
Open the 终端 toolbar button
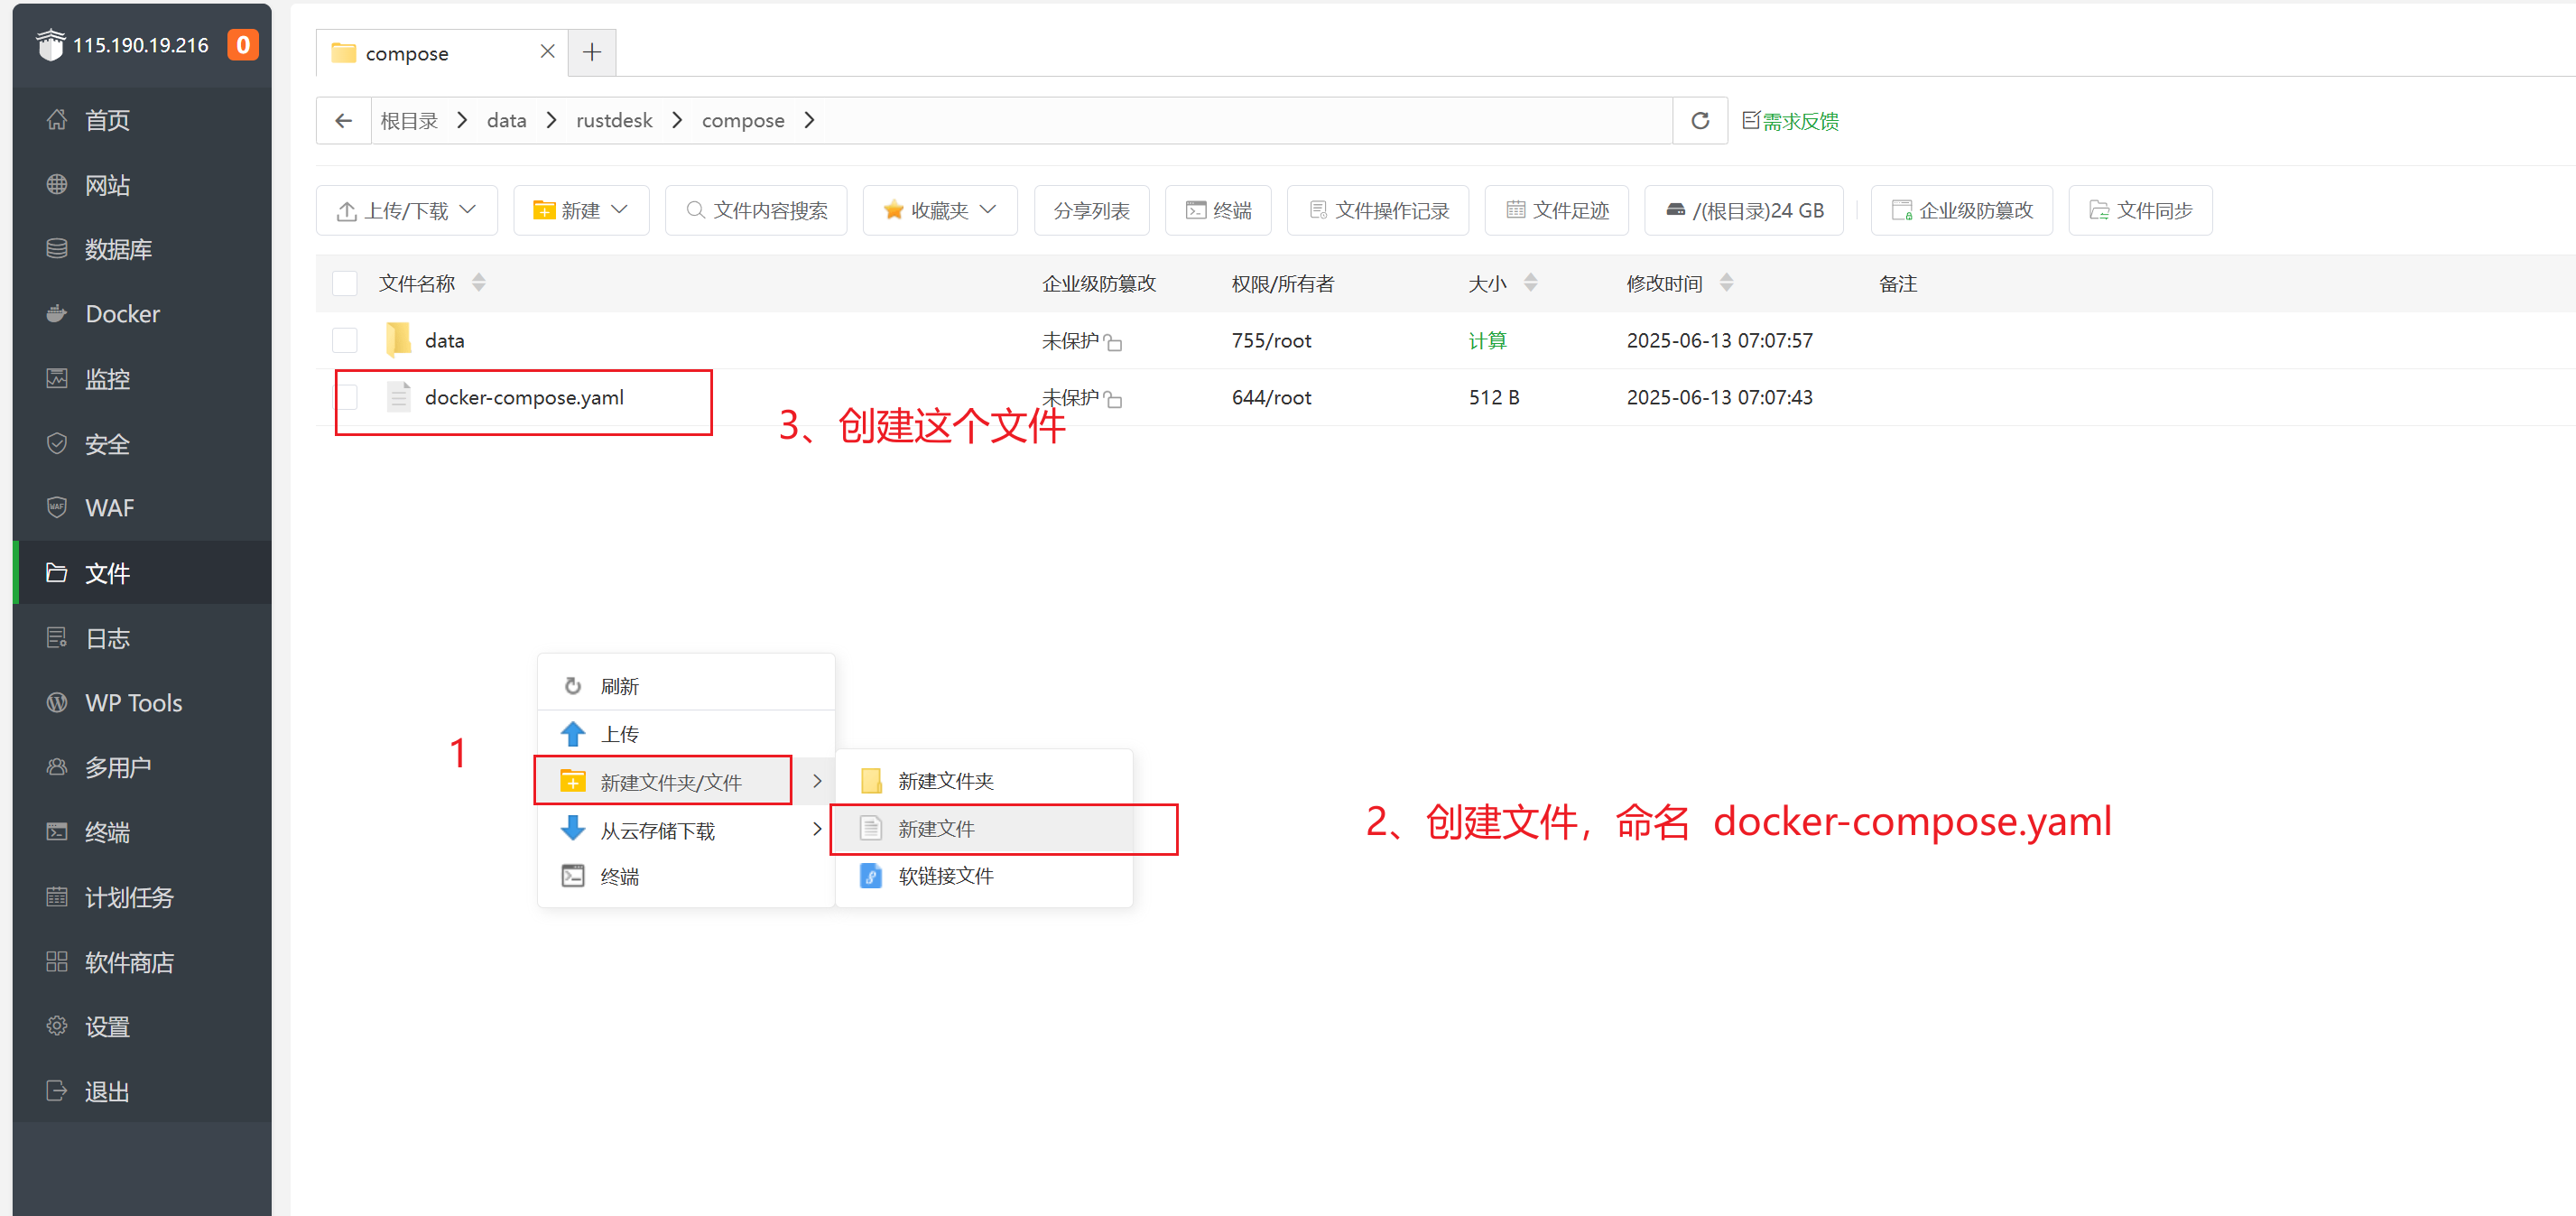click(x=1218, y=210)
